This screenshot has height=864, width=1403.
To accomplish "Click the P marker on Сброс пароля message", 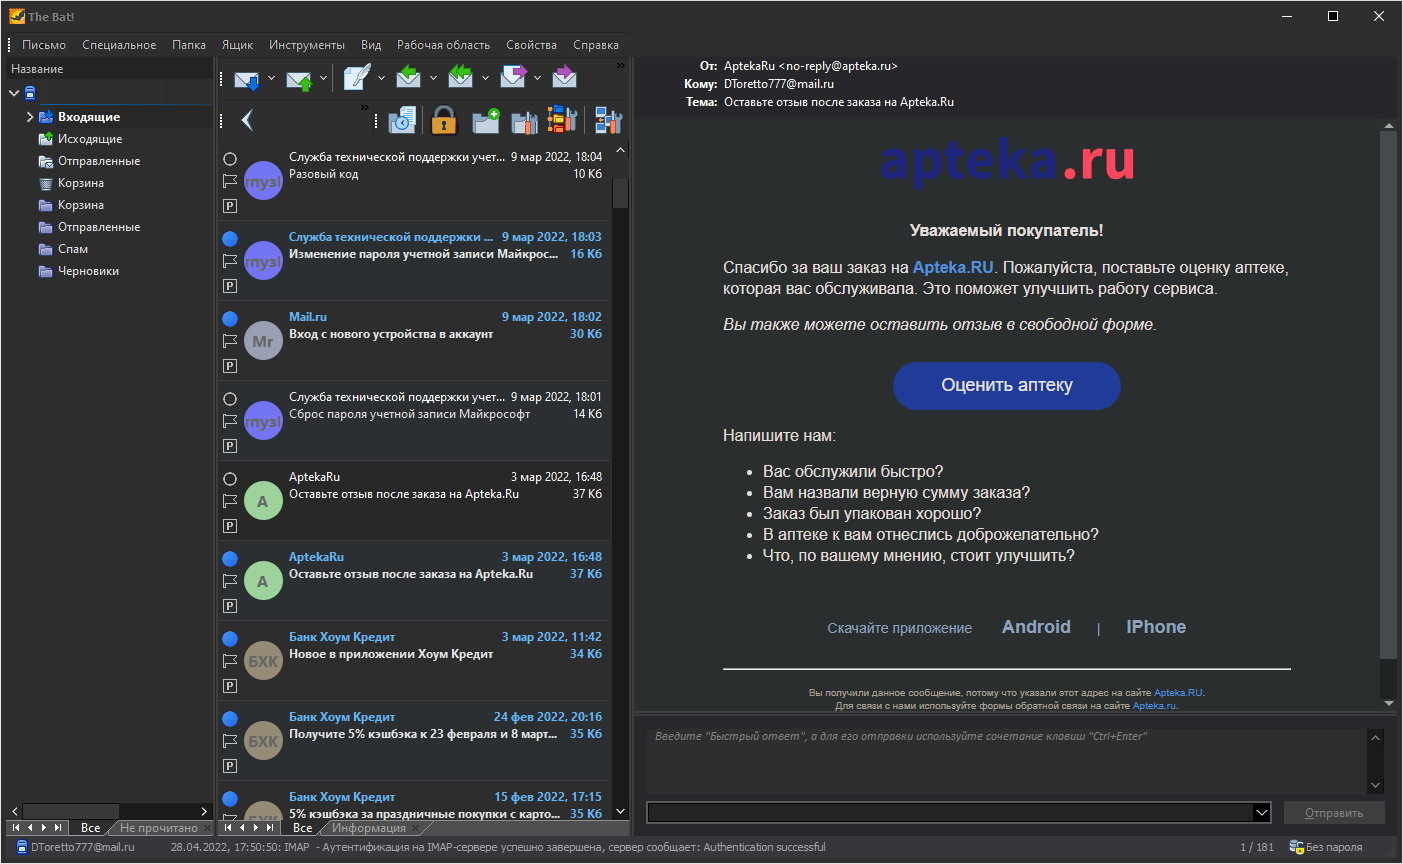I will [230, 446].
